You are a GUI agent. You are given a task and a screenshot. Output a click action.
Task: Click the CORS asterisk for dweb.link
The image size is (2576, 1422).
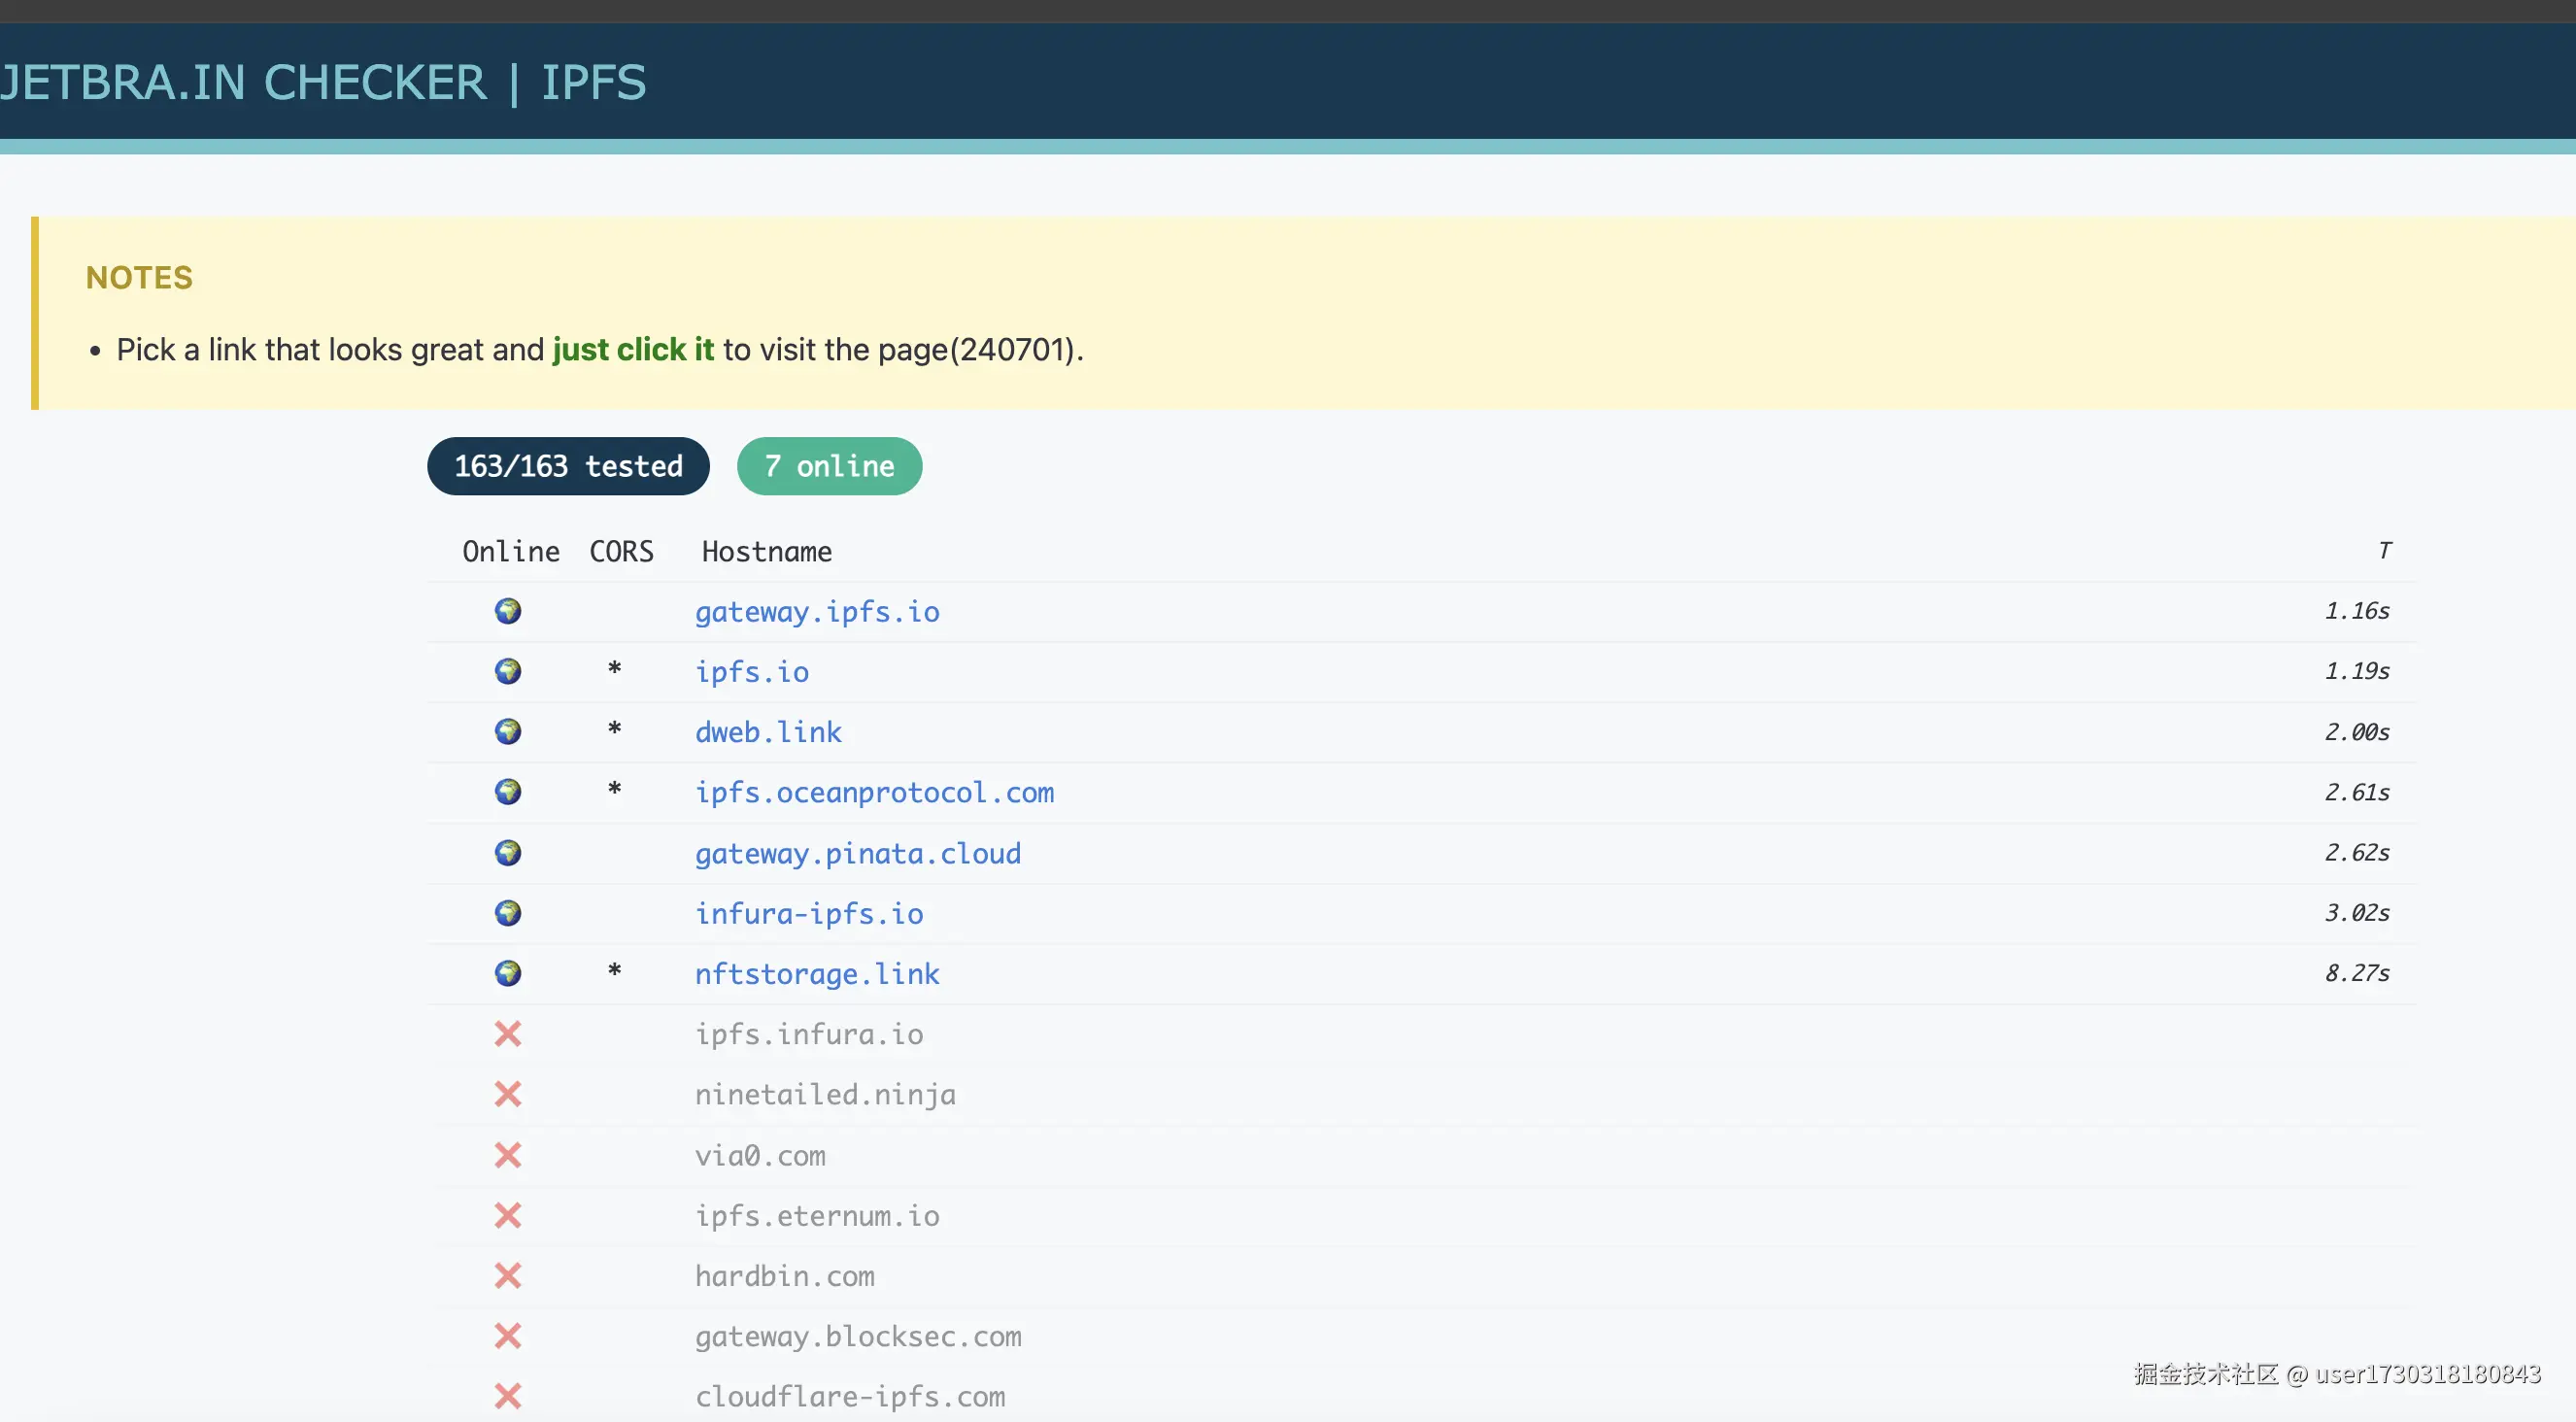tap(615, 729)
